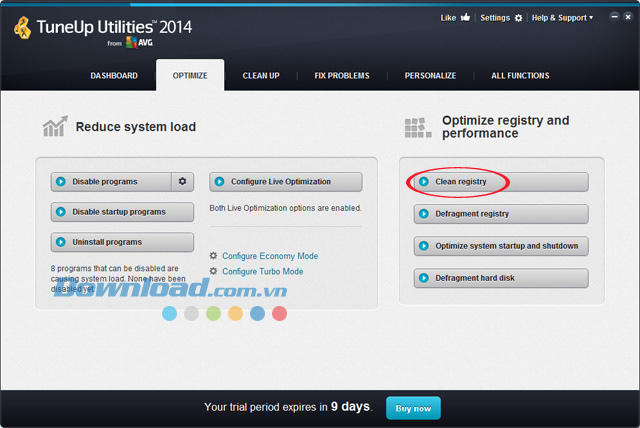Launch Uninstall programs
Image resolution: width=640 pixels, height=428 pixels.
(122, 242)
